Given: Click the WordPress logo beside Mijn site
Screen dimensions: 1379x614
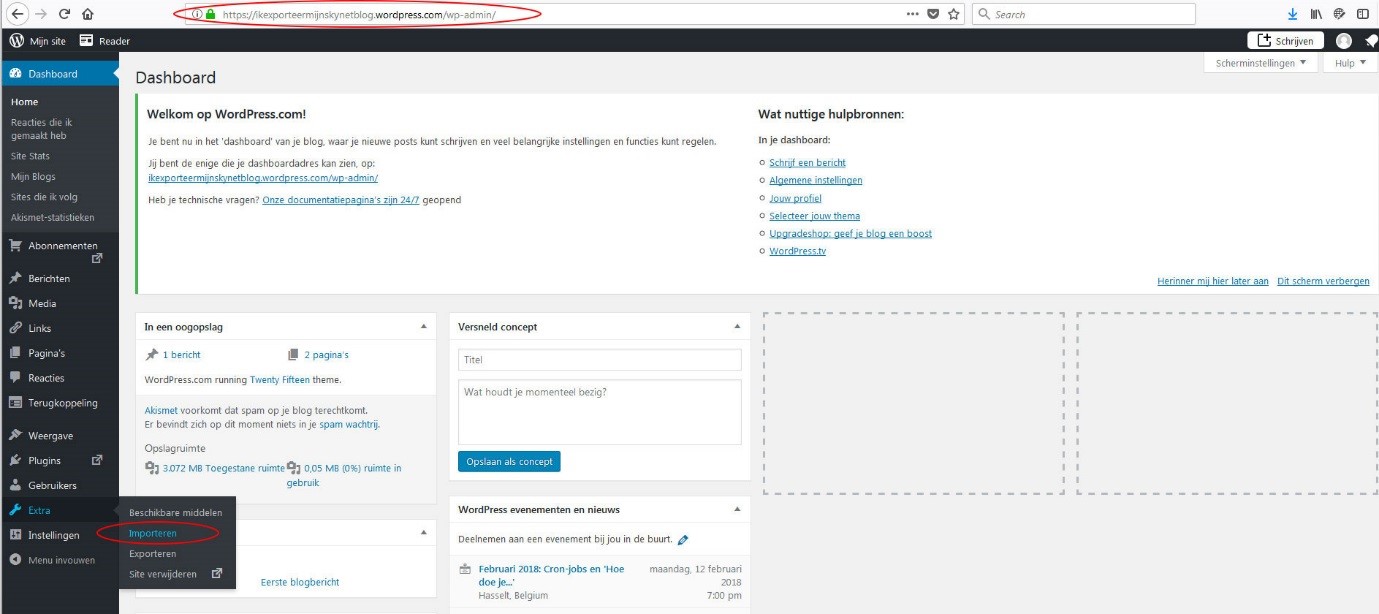Looking at the screenshot, I should (x=16, y=41).
